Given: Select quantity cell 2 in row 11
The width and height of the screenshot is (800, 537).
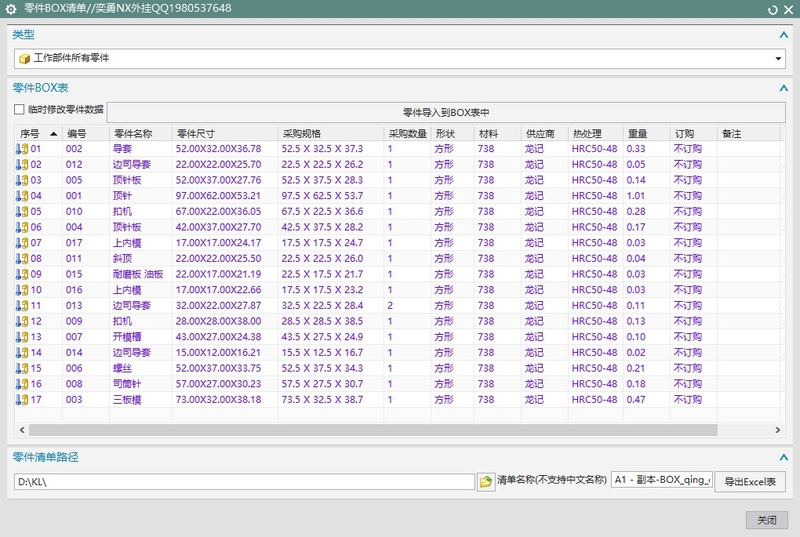Looking at the screenshot, I should click(390, 306).
